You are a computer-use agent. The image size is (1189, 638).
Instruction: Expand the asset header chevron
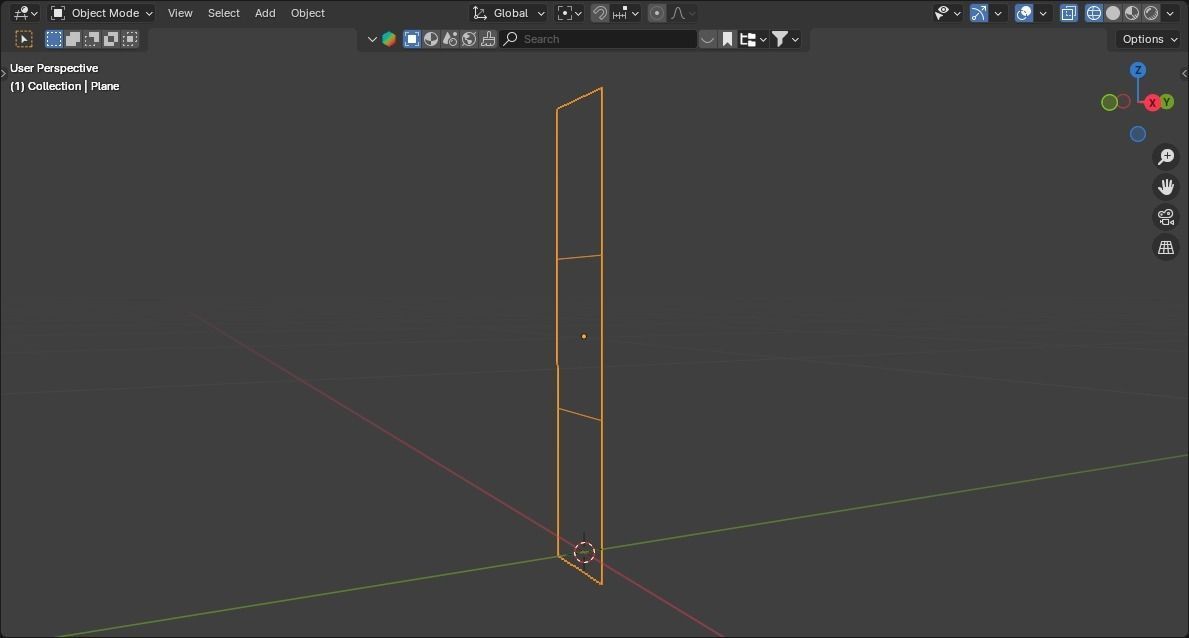tap(372, 39)
